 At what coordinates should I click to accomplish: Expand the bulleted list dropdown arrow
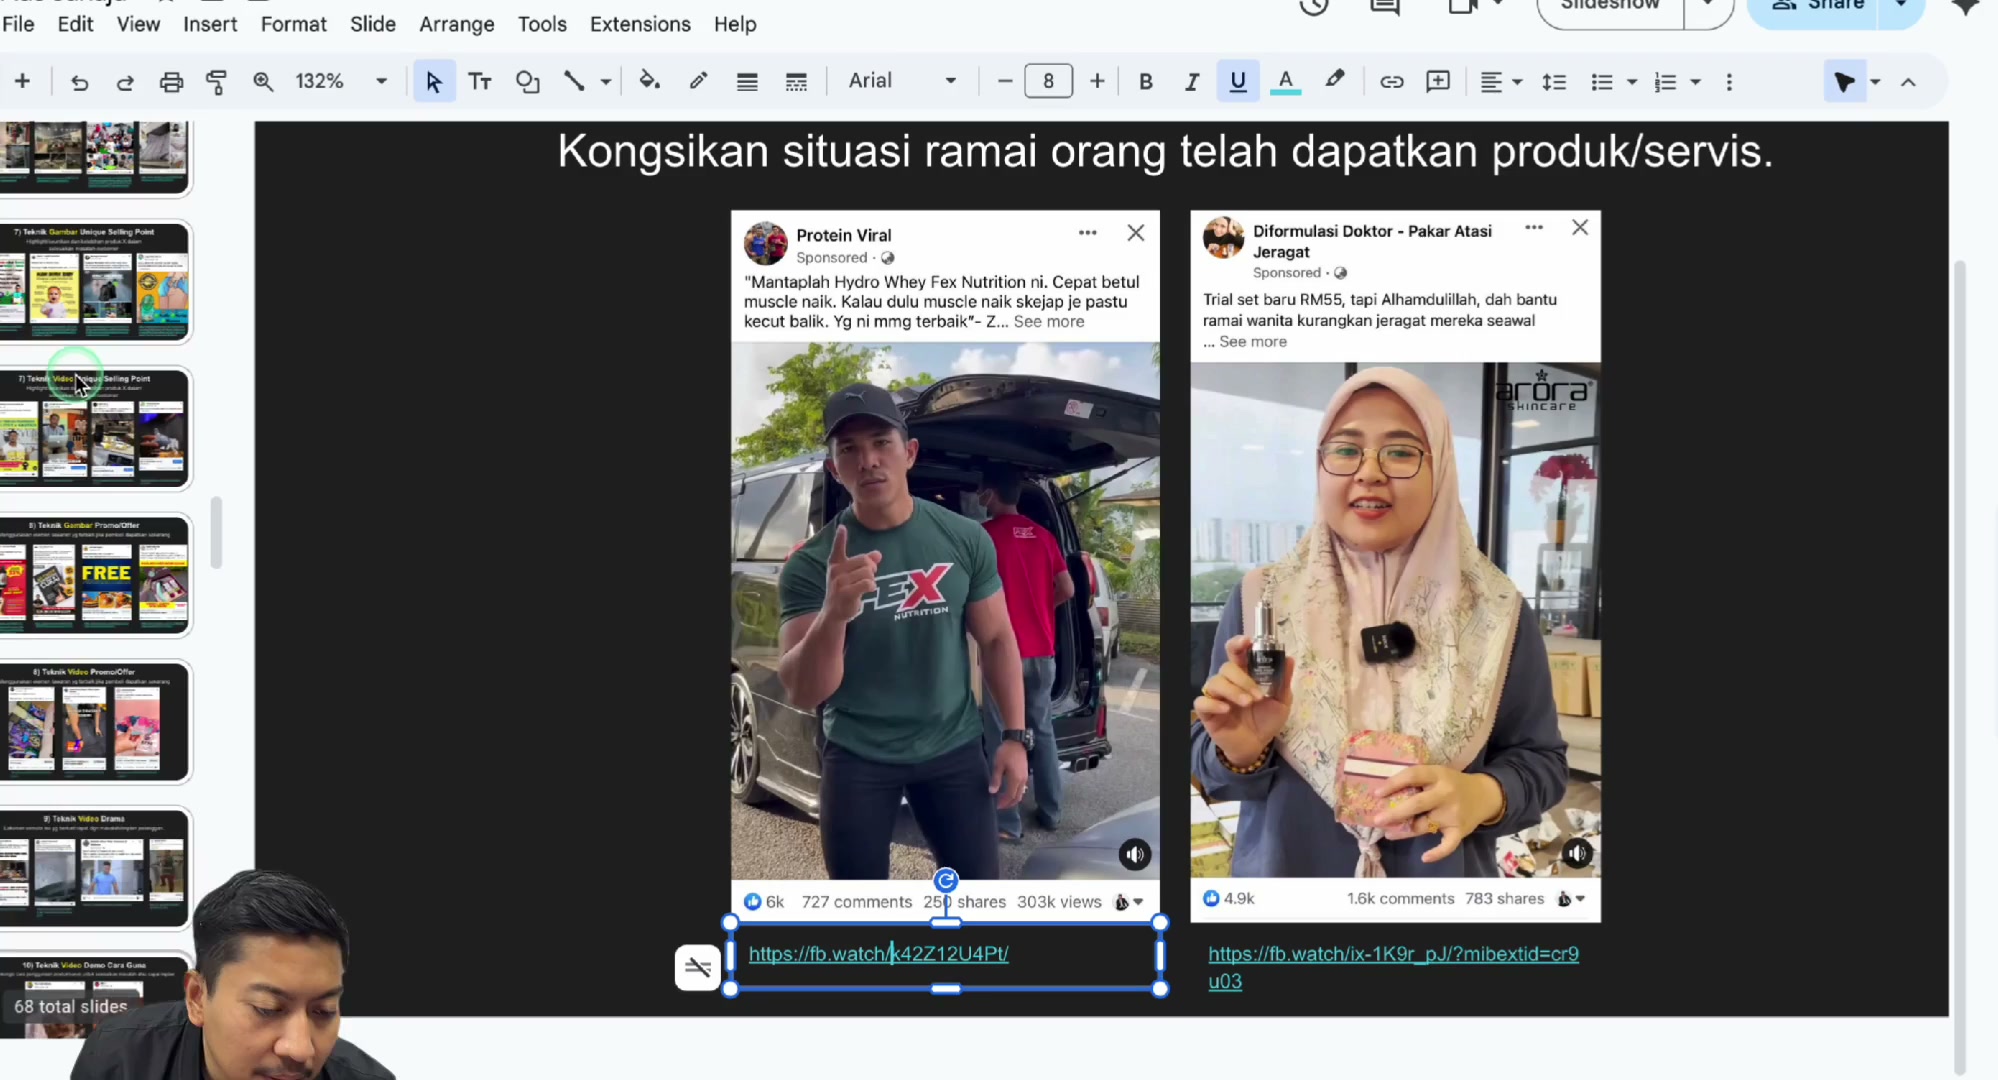(1632, 82)
